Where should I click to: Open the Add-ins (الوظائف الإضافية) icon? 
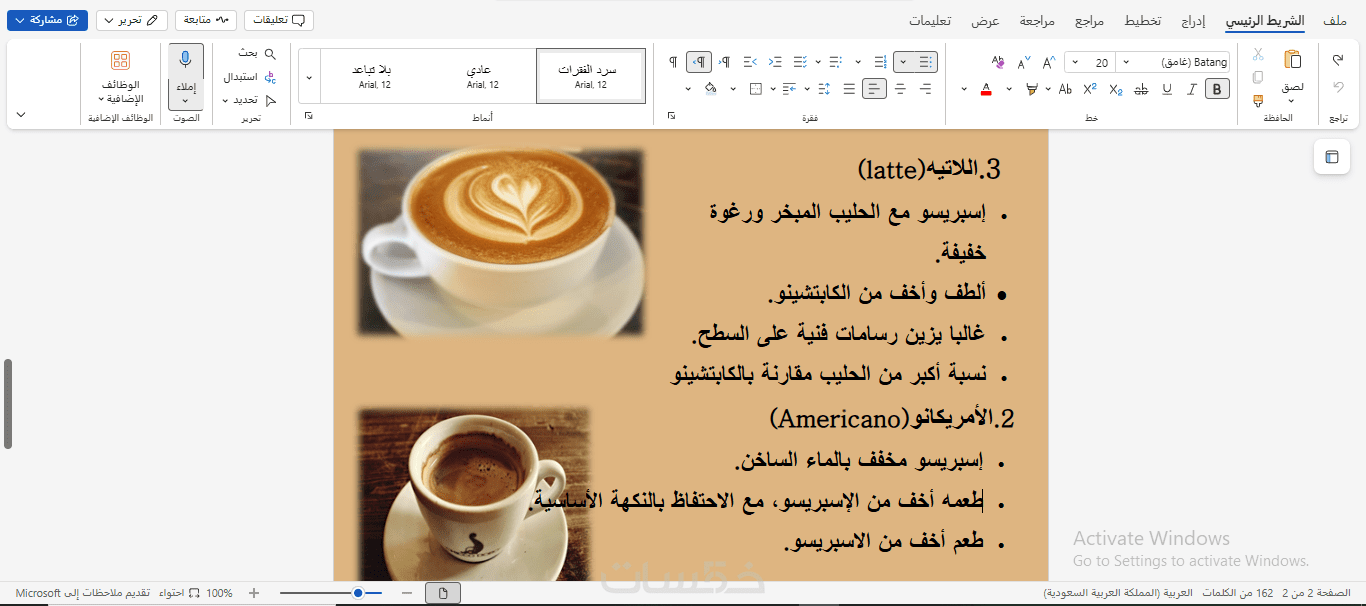click(x=121, y=61)
